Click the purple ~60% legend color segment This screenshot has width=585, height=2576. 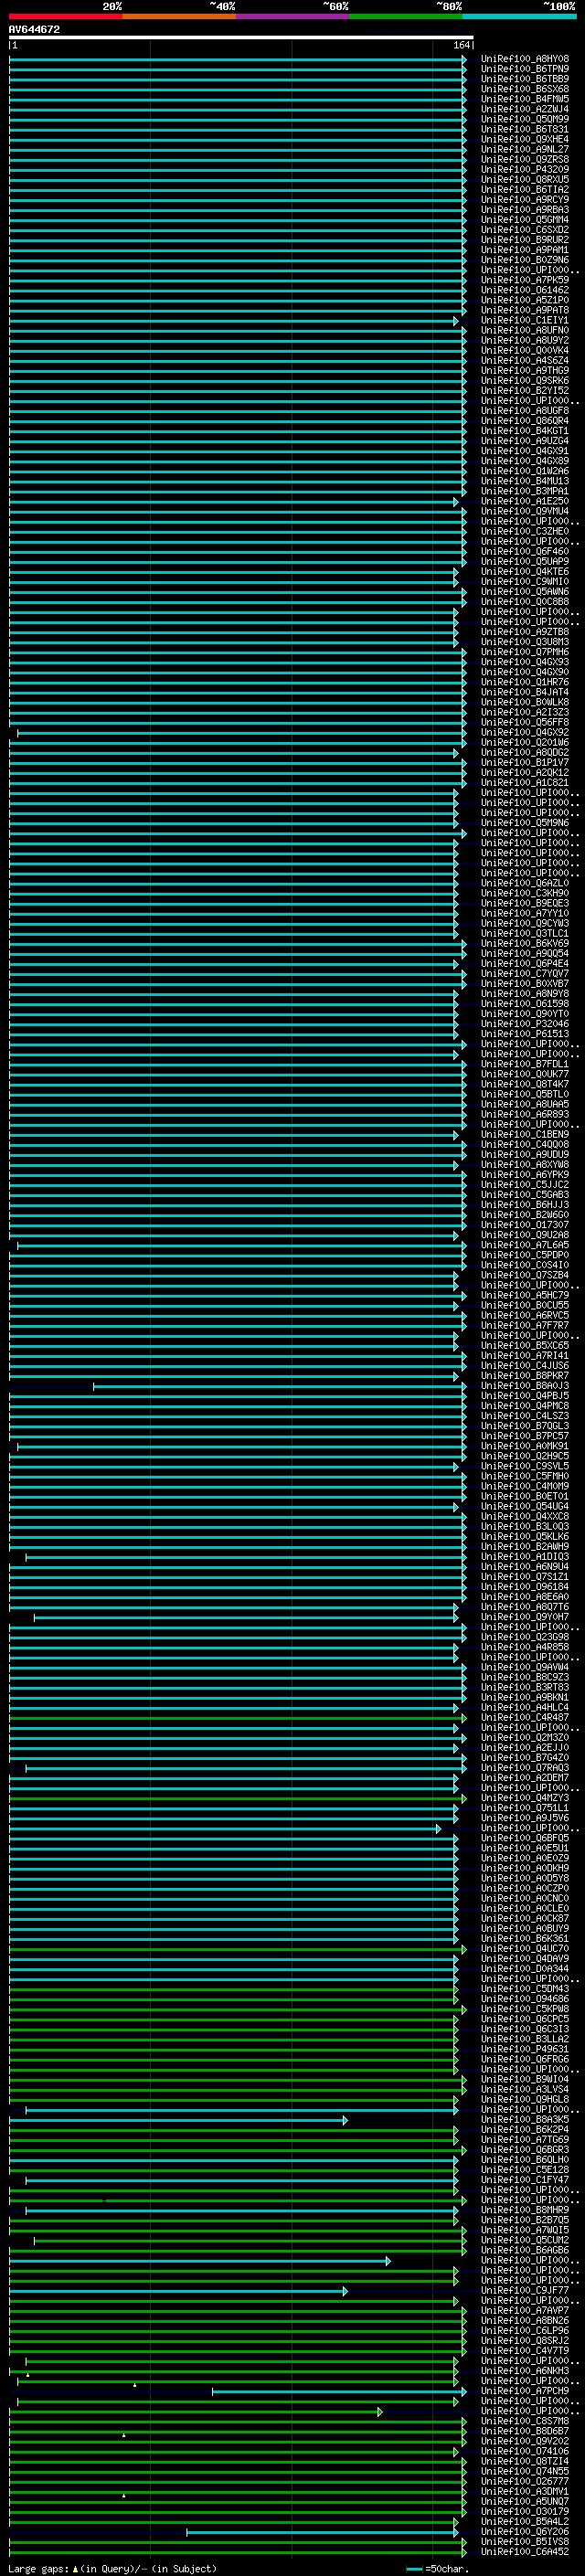click(292, 16)
